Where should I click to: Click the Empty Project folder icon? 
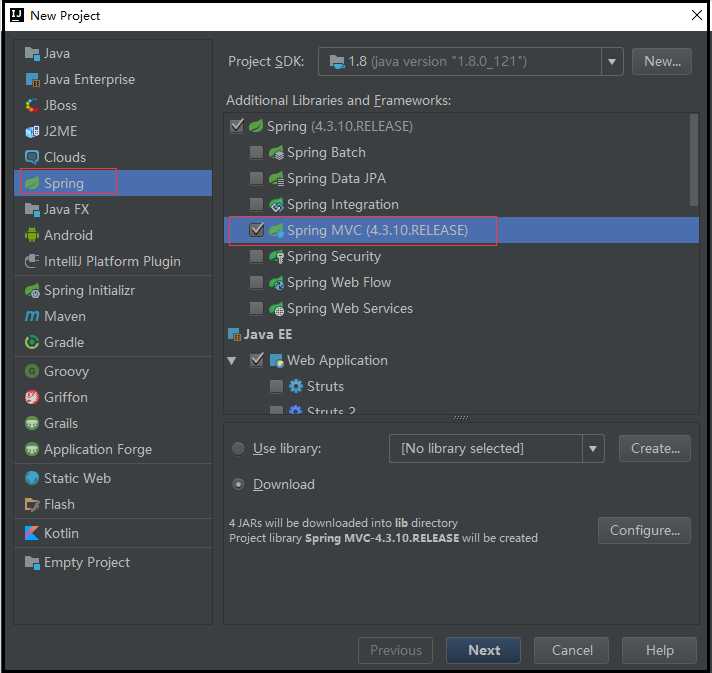pos(32,562)
